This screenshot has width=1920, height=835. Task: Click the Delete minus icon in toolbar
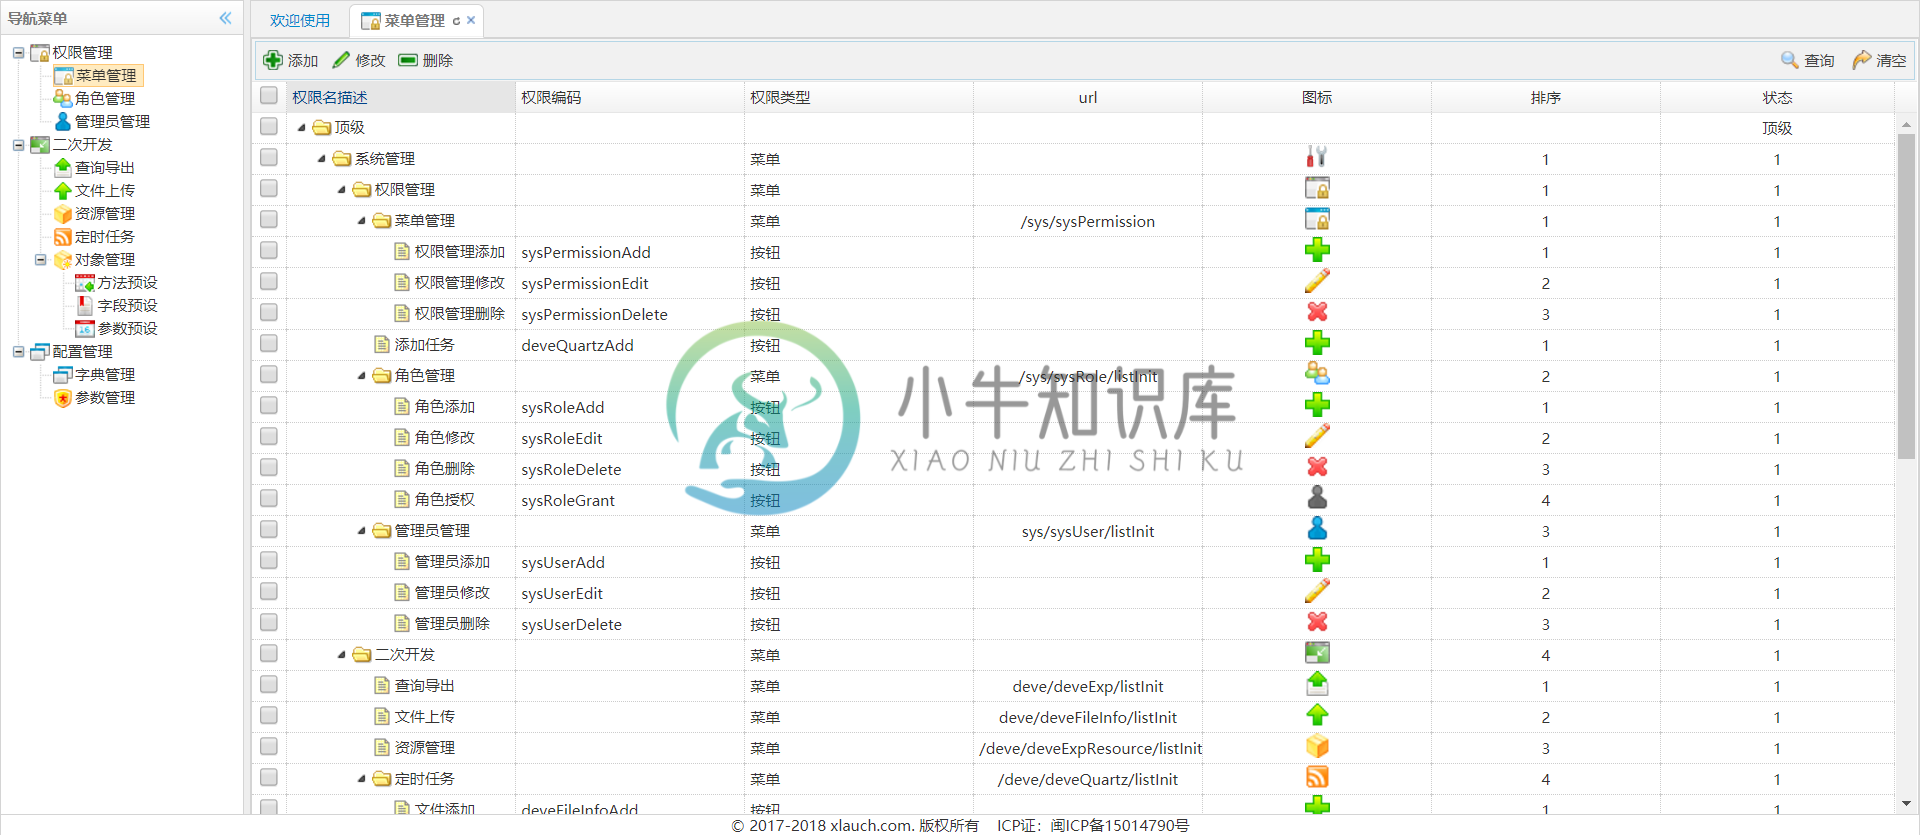(x=408, y=60)
